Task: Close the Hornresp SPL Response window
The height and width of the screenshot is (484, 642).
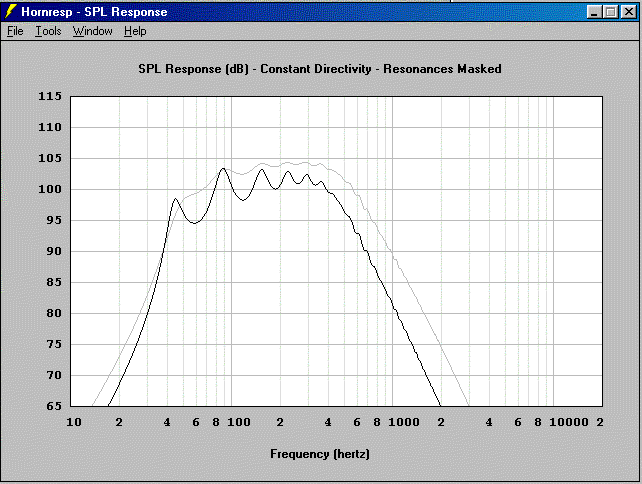Action: tap(628, 12)
